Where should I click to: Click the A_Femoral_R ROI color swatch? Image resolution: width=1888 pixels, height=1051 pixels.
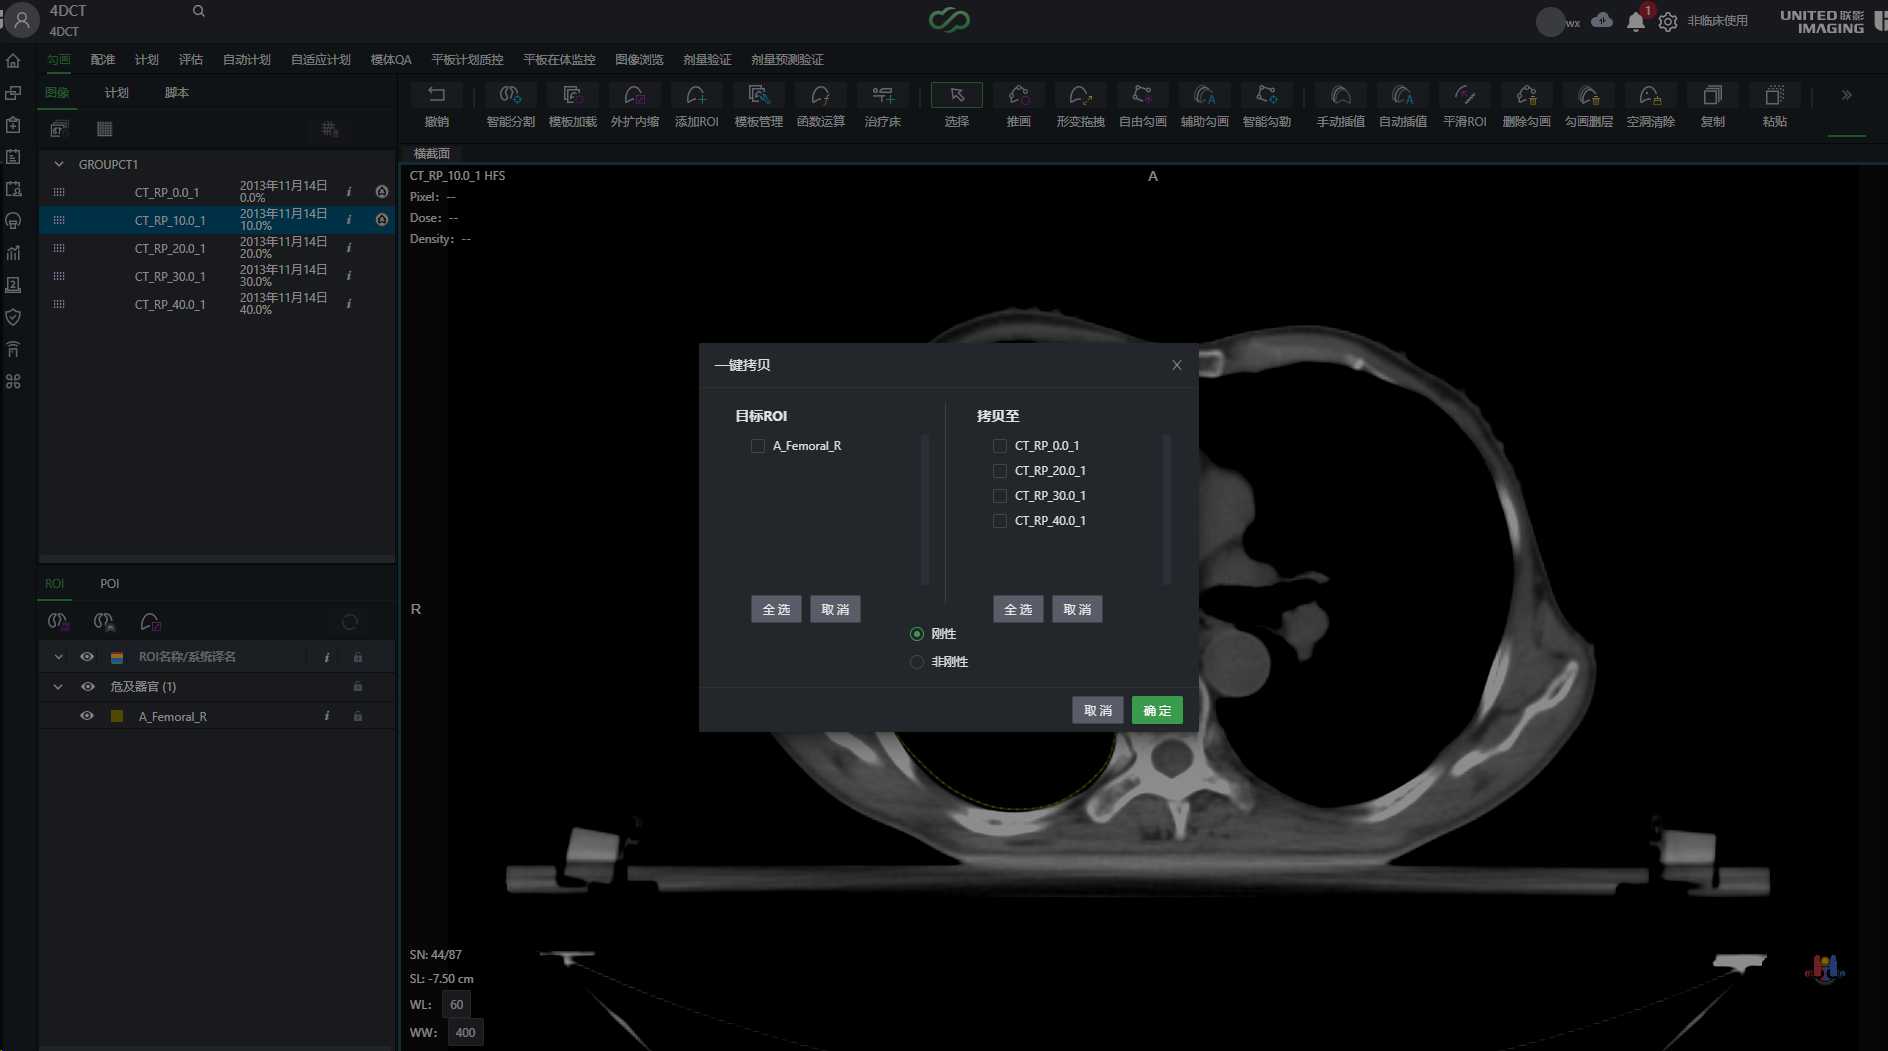click(117, 716)
